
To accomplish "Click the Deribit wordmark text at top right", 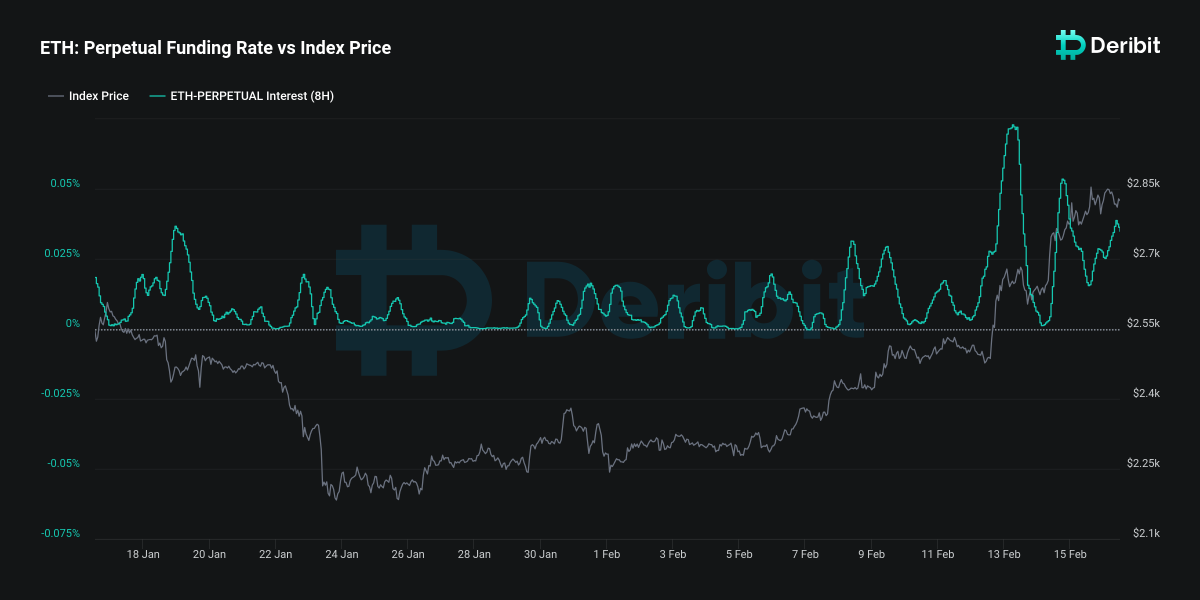I will coord(1126,45).
